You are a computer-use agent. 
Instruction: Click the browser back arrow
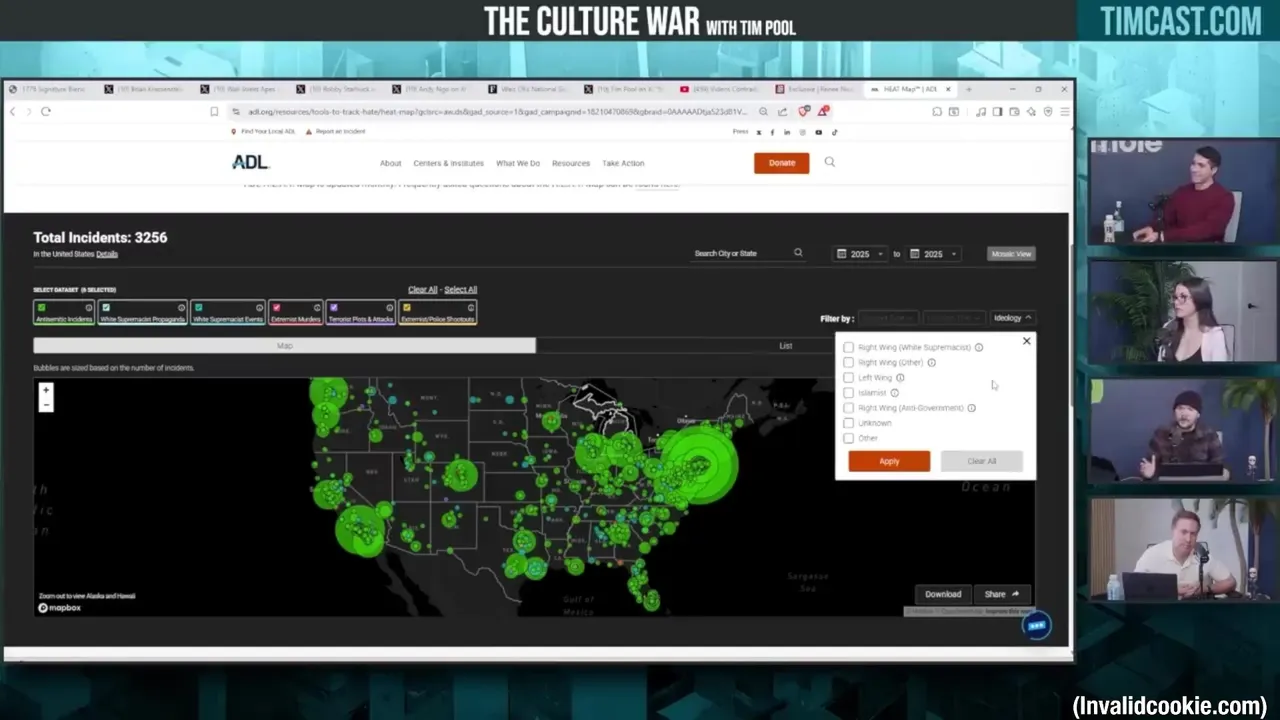[13, 111]
